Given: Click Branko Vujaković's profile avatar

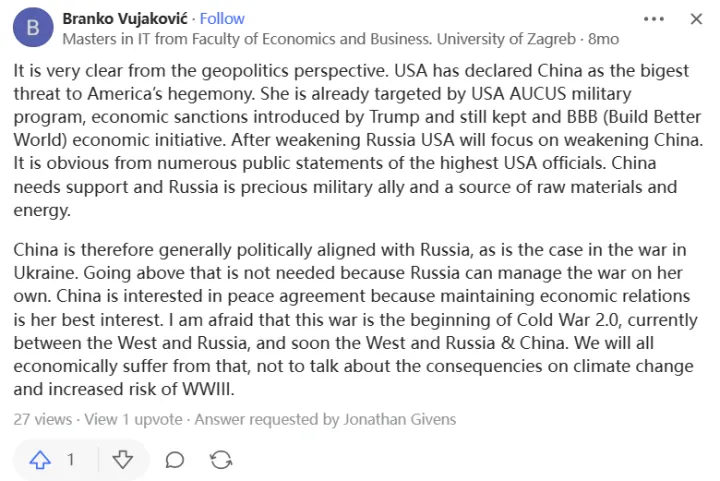Looking at the screenshot, I should point(34,29).
